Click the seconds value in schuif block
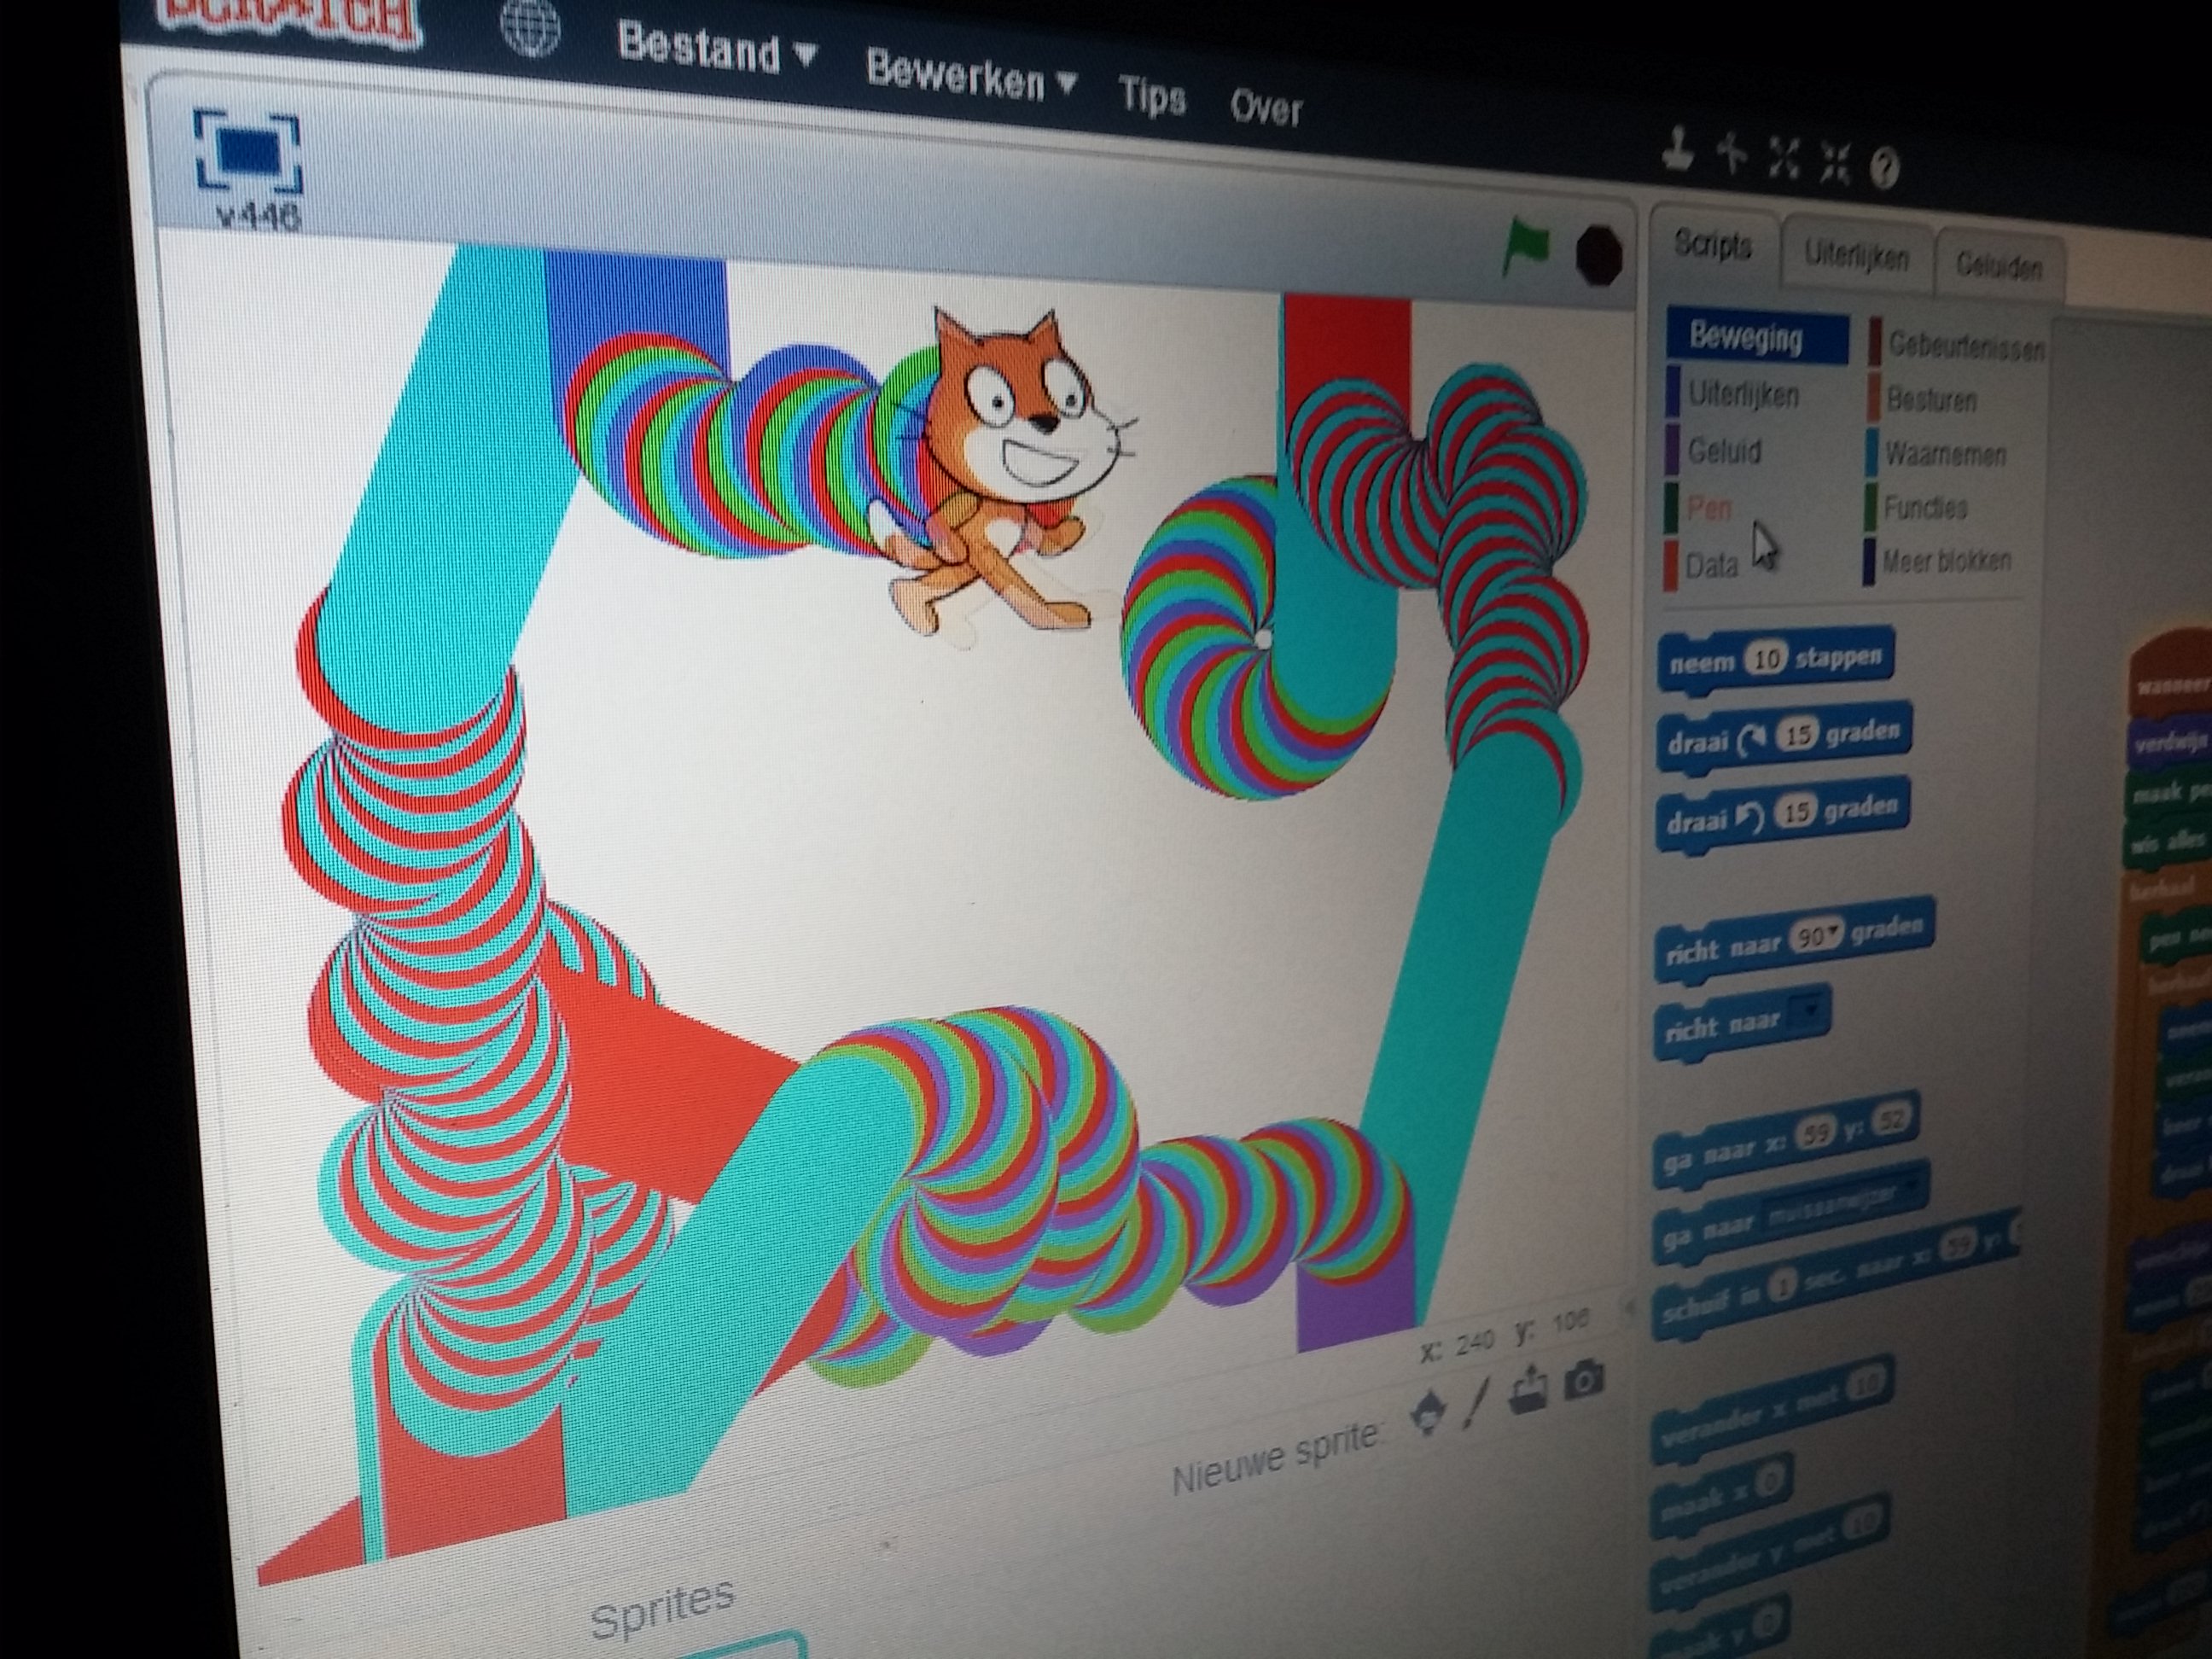This screenshot has height=1659, width=2212. 1780,1287
